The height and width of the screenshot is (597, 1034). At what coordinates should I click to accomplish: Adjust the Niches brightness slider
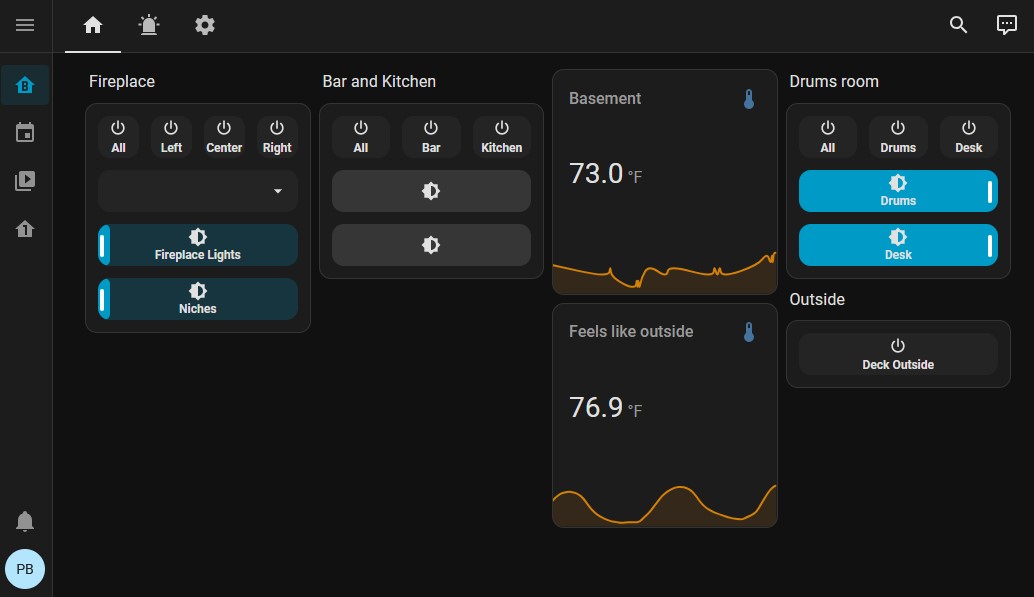coord(198,299)
